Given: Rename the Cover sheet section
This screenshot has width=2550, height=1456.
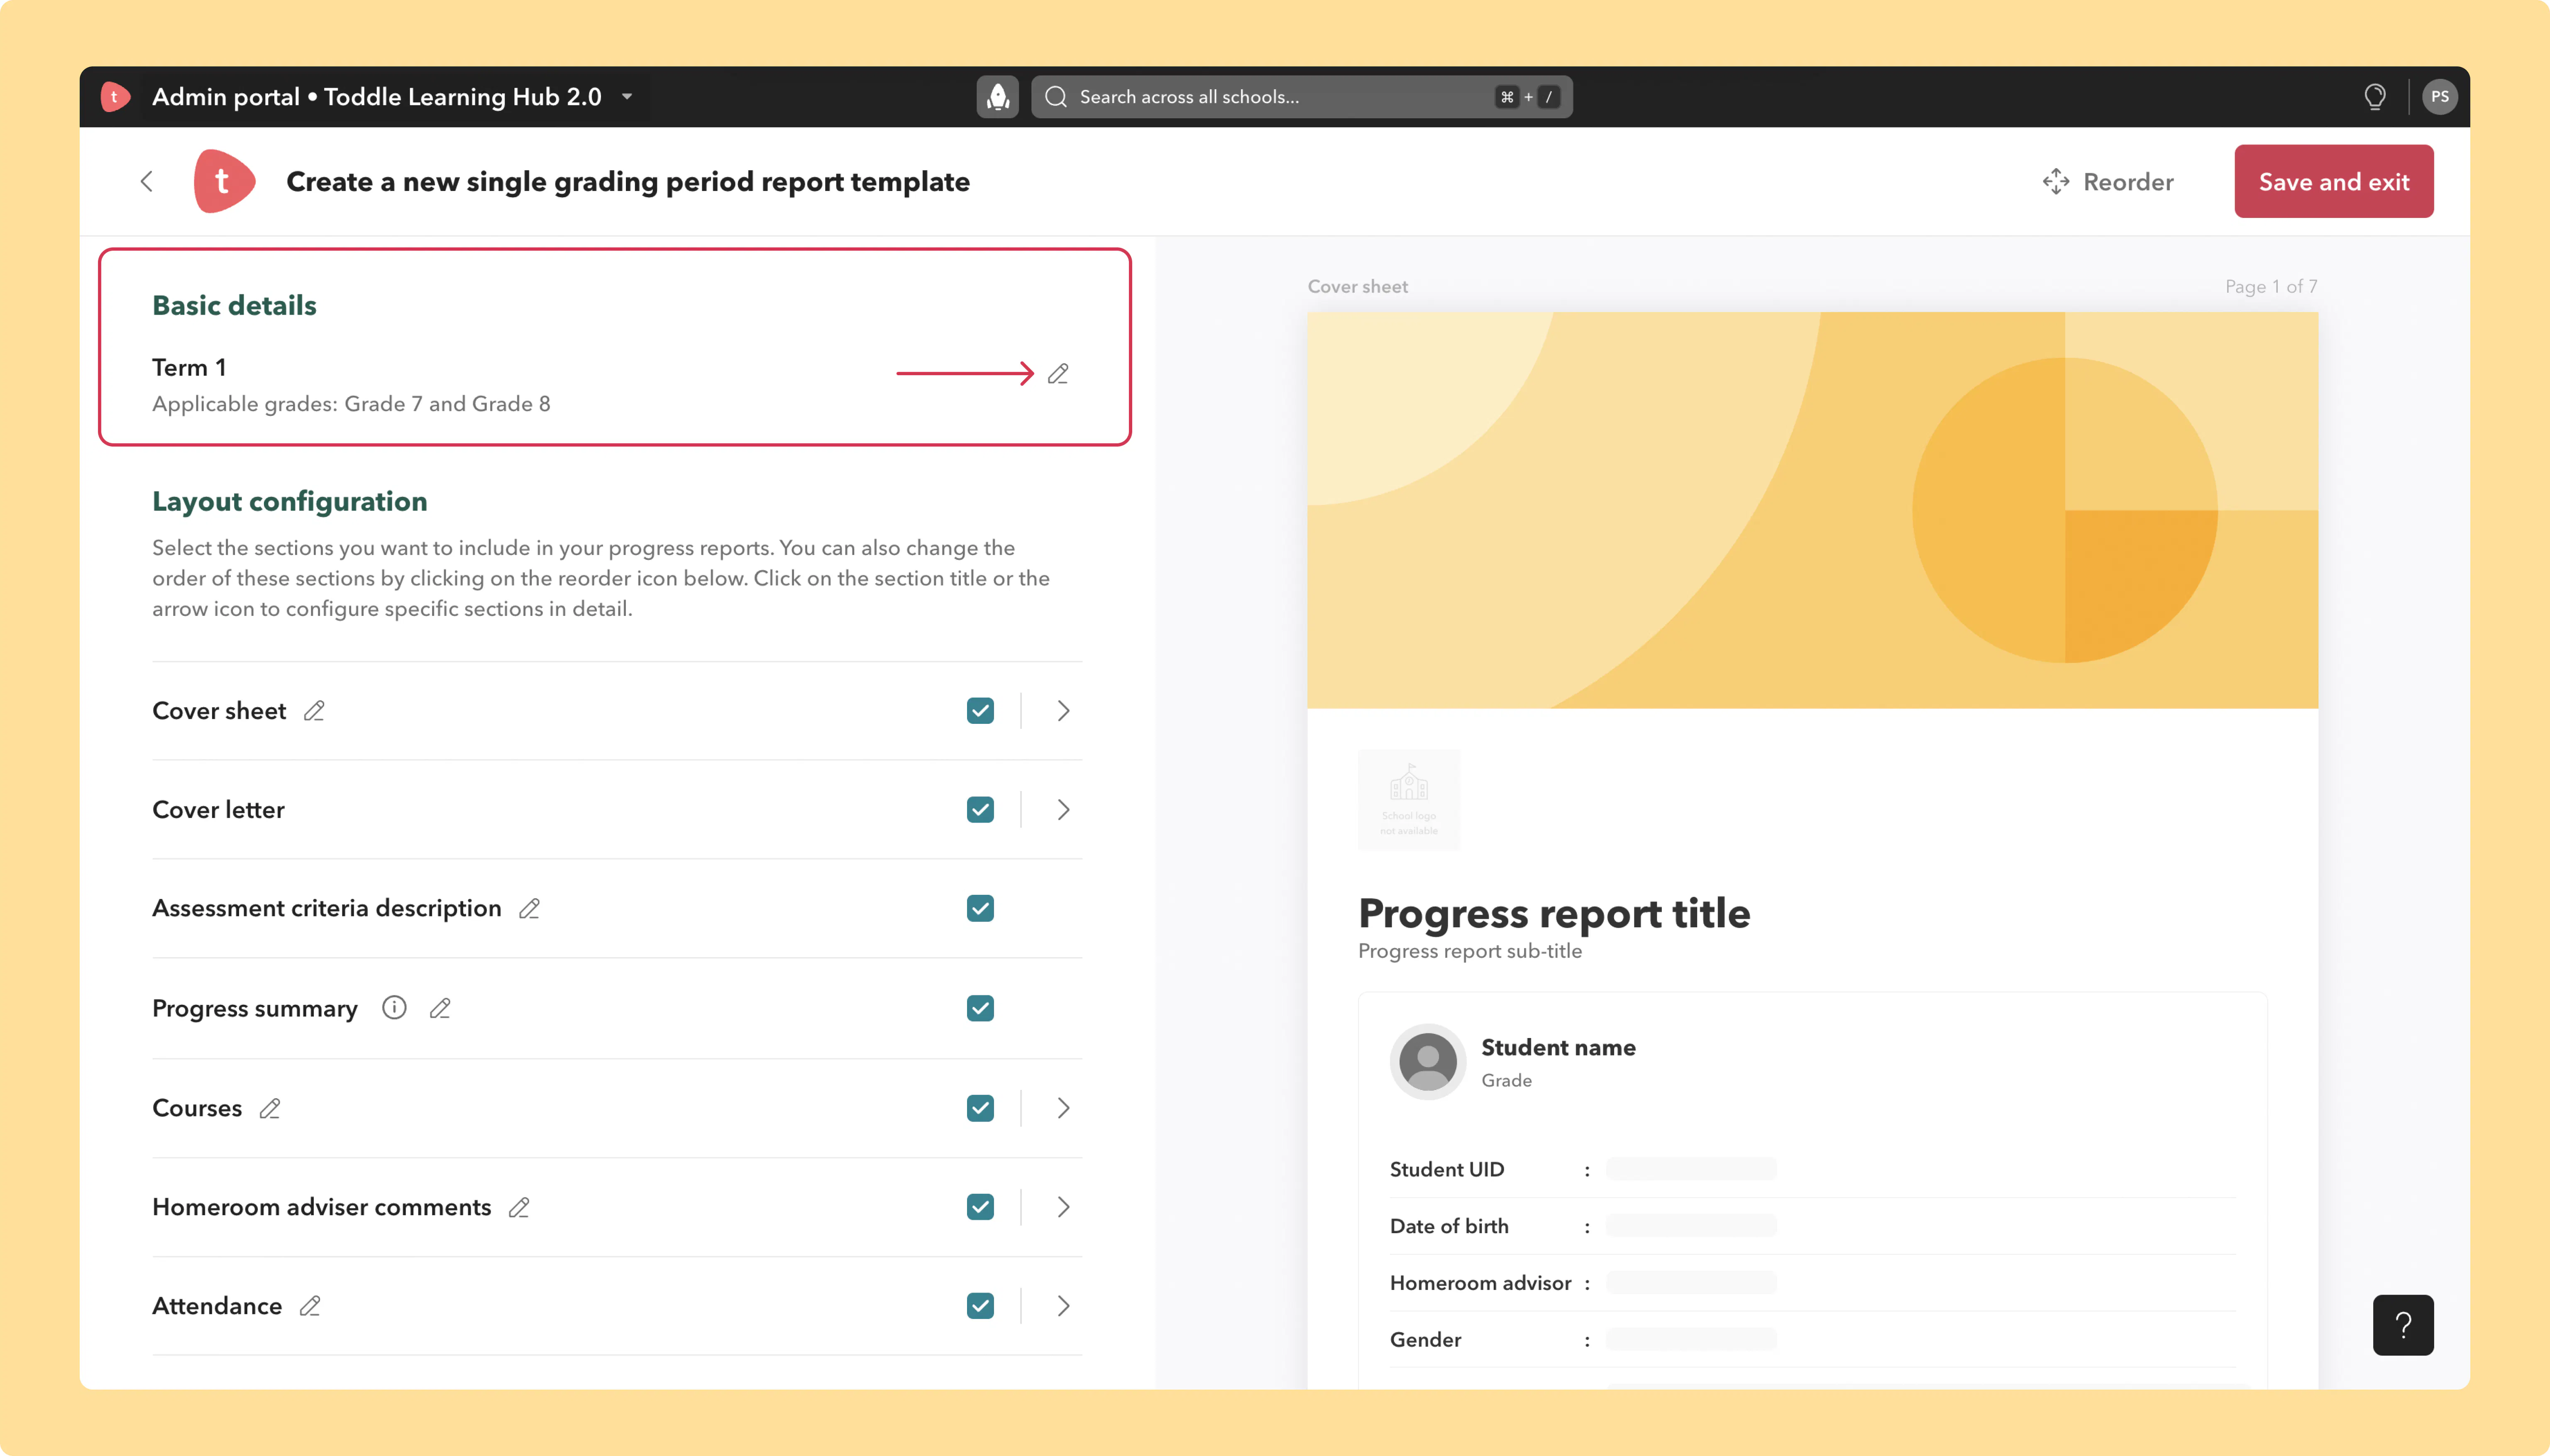Looking at the screenshot, I should click(314, 711).
